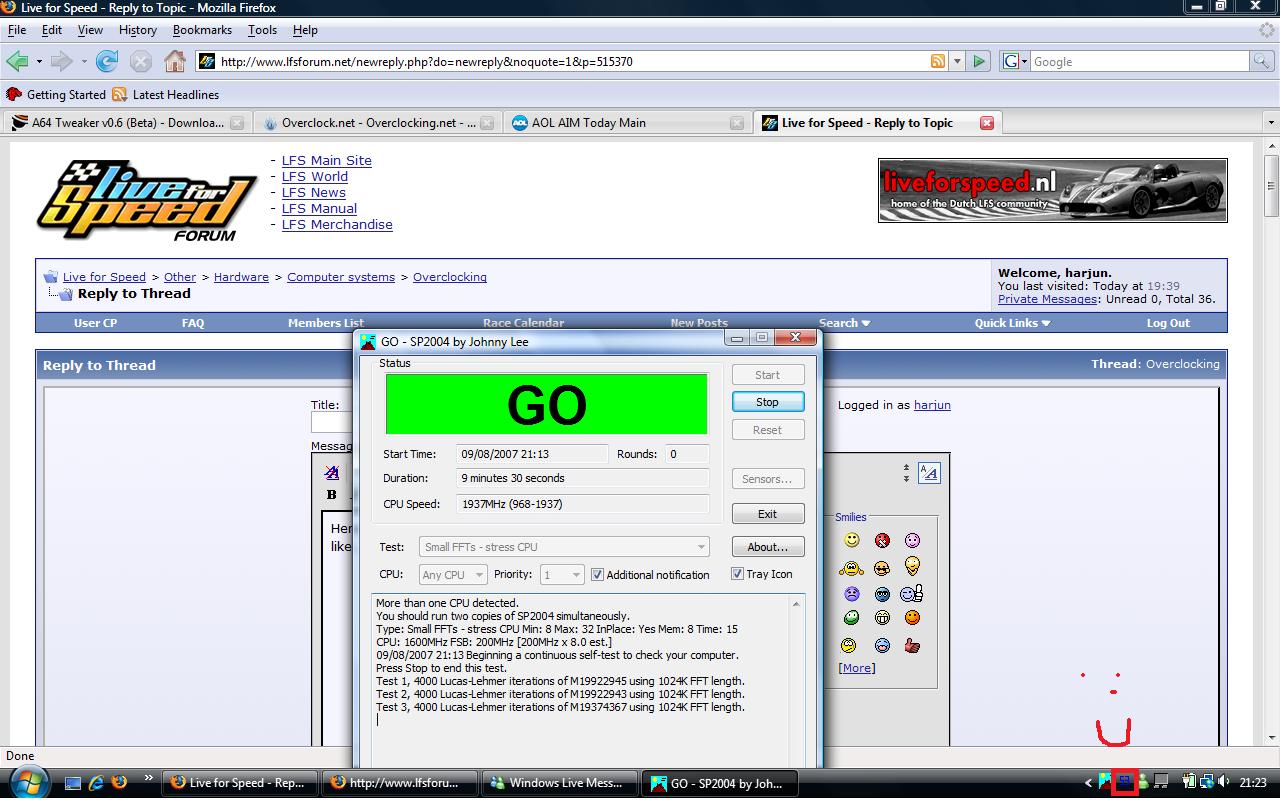Viewport: 1280px width, 800px height.
Task: Toggle the Additional notification checkbox
Action: coord(597,575)
